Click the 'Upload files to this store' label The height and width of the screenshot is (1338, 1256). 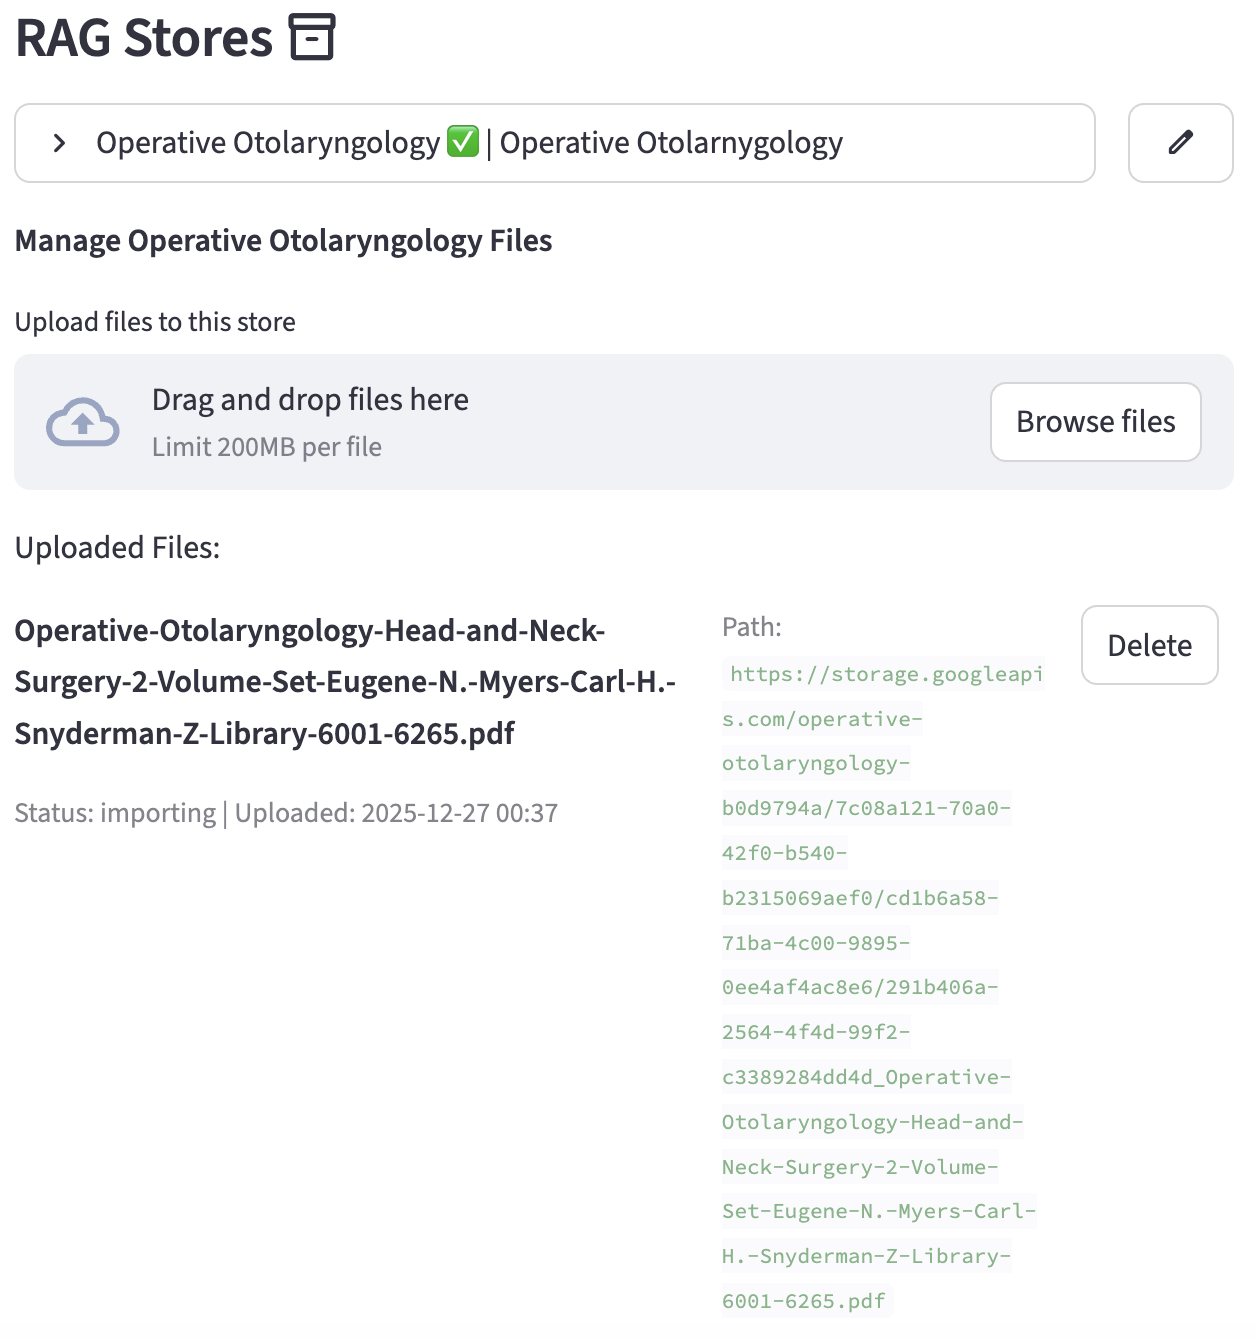[x=155, y=322]
